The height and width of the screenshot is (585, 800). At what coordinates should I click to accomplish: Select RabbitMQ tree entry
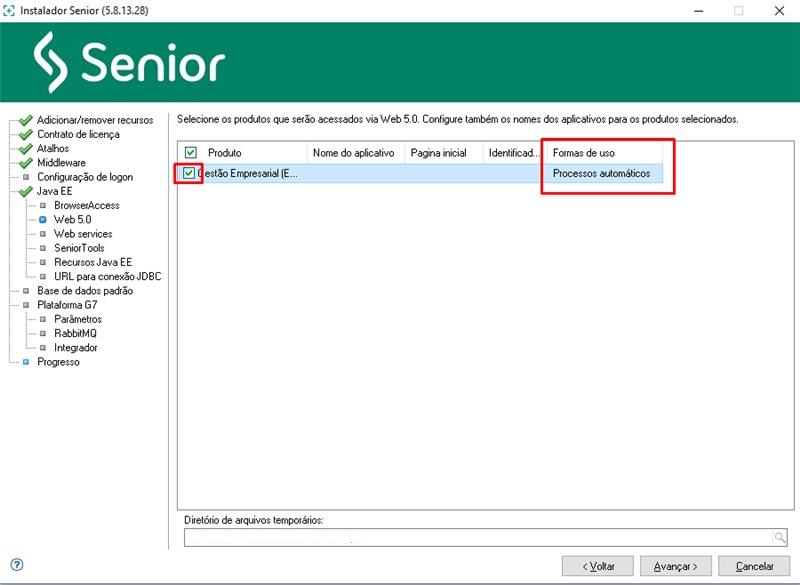click(x=75, y=334)
